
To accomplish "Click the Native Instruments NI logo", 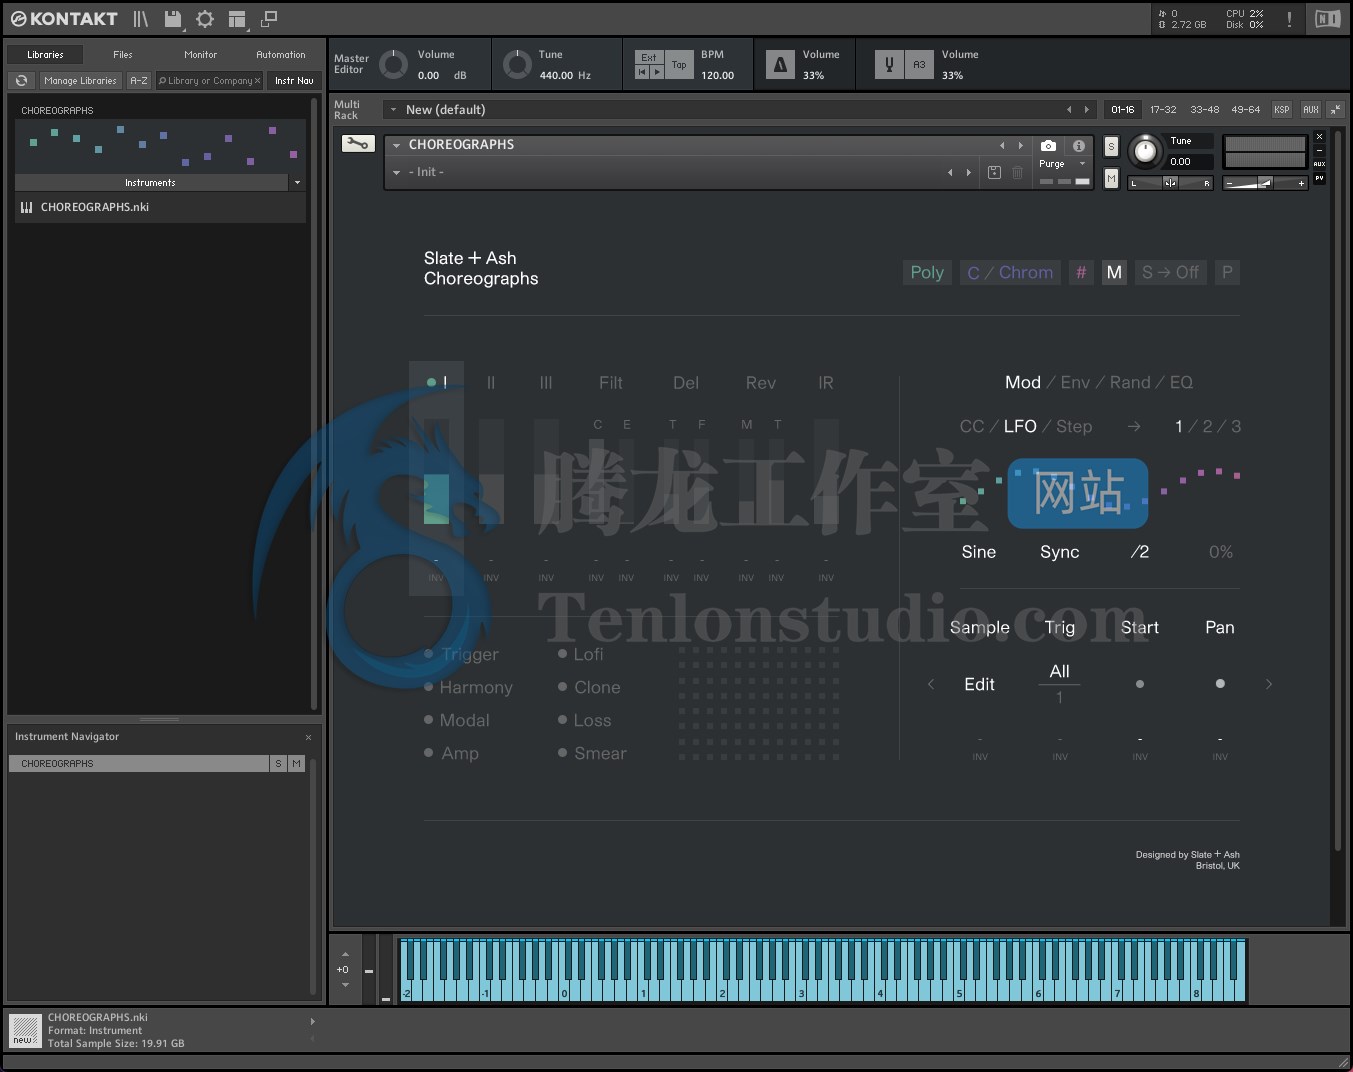I will tap(1327, 19).
